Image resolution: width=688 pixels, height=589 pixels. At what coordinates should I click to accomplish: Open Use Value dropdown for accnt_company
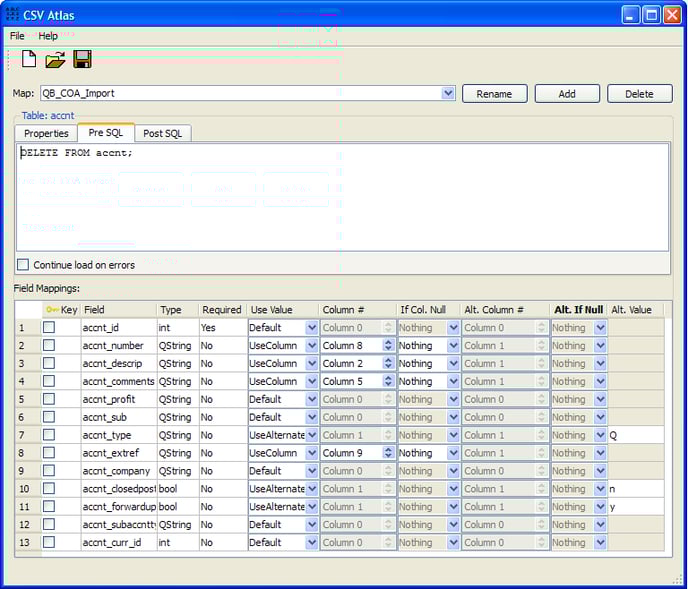311,471
